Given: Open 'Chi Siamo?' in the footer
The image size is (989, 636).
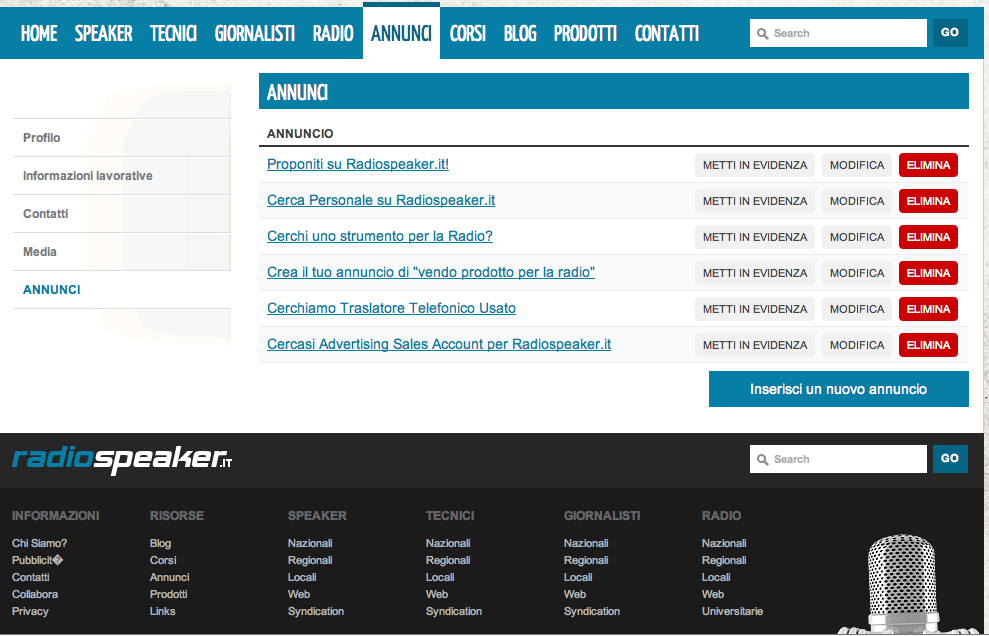Looking at the screenshot, I should click(39, 543).
